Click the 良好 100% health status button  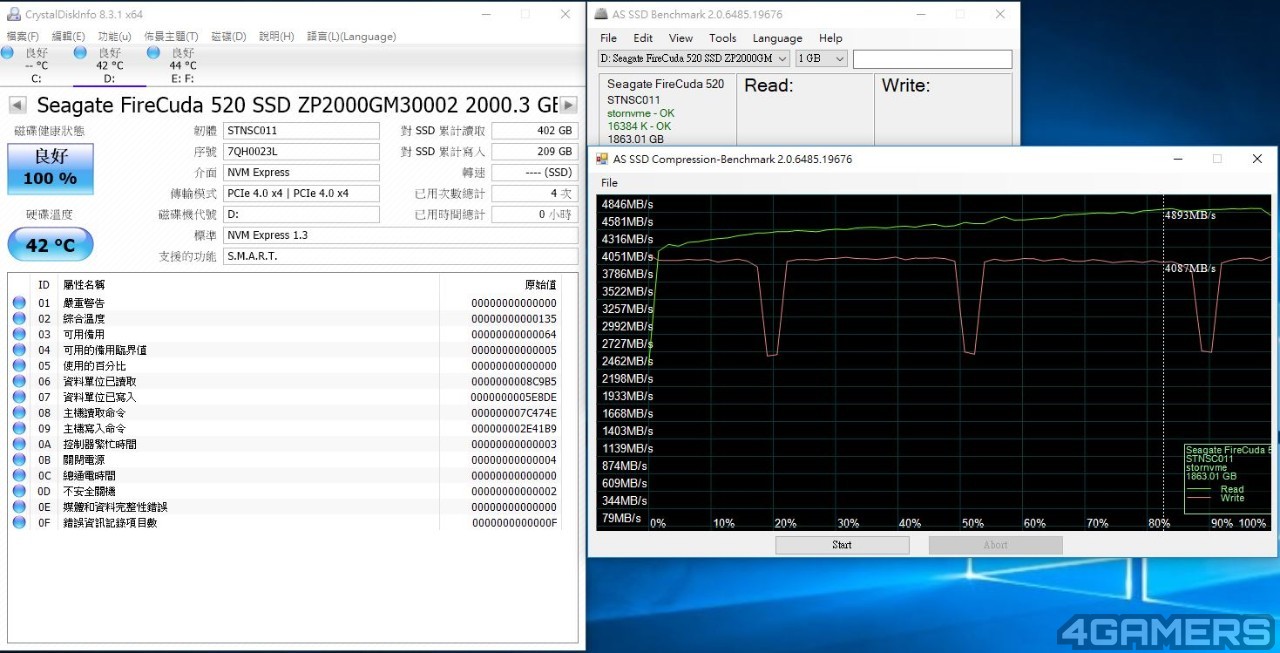pos(50,168)
